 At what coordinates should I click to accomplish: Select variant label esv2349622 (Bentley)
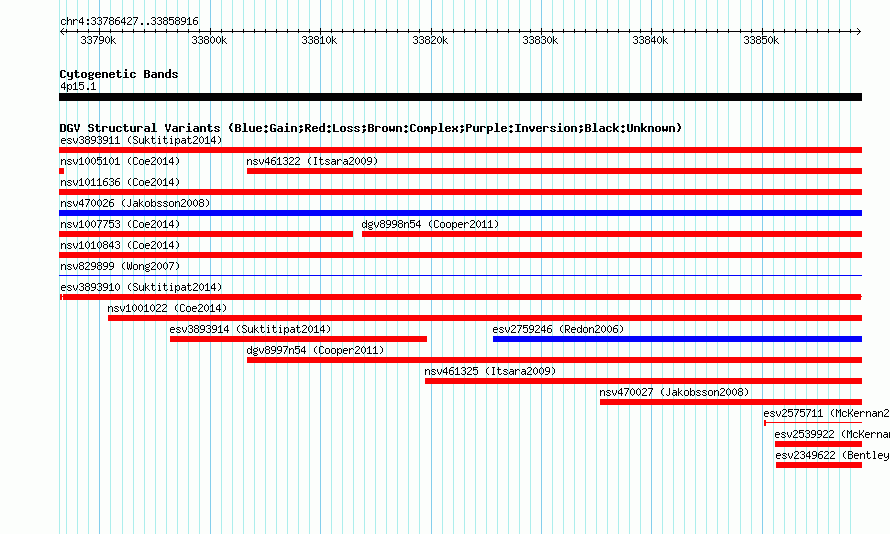click(833, 455)
